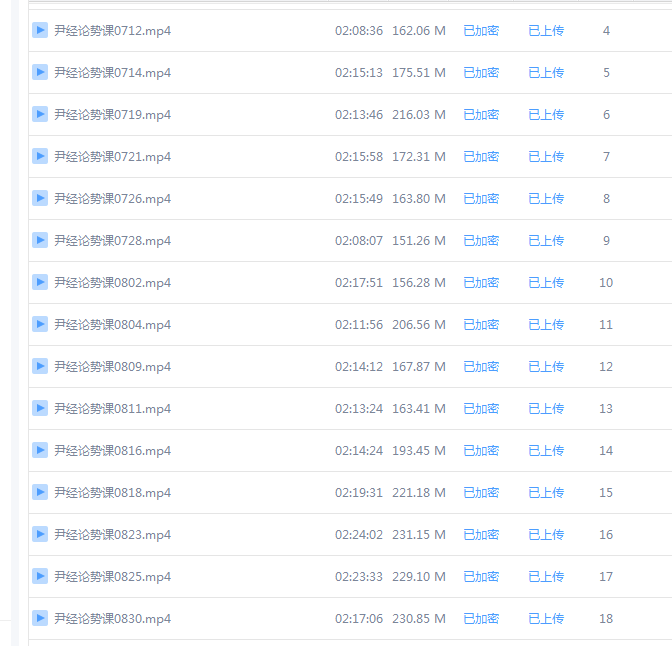672x646 pixels.
Task: Select file name 尹经论势课0811.mp4
Action: tap(112, 409)
